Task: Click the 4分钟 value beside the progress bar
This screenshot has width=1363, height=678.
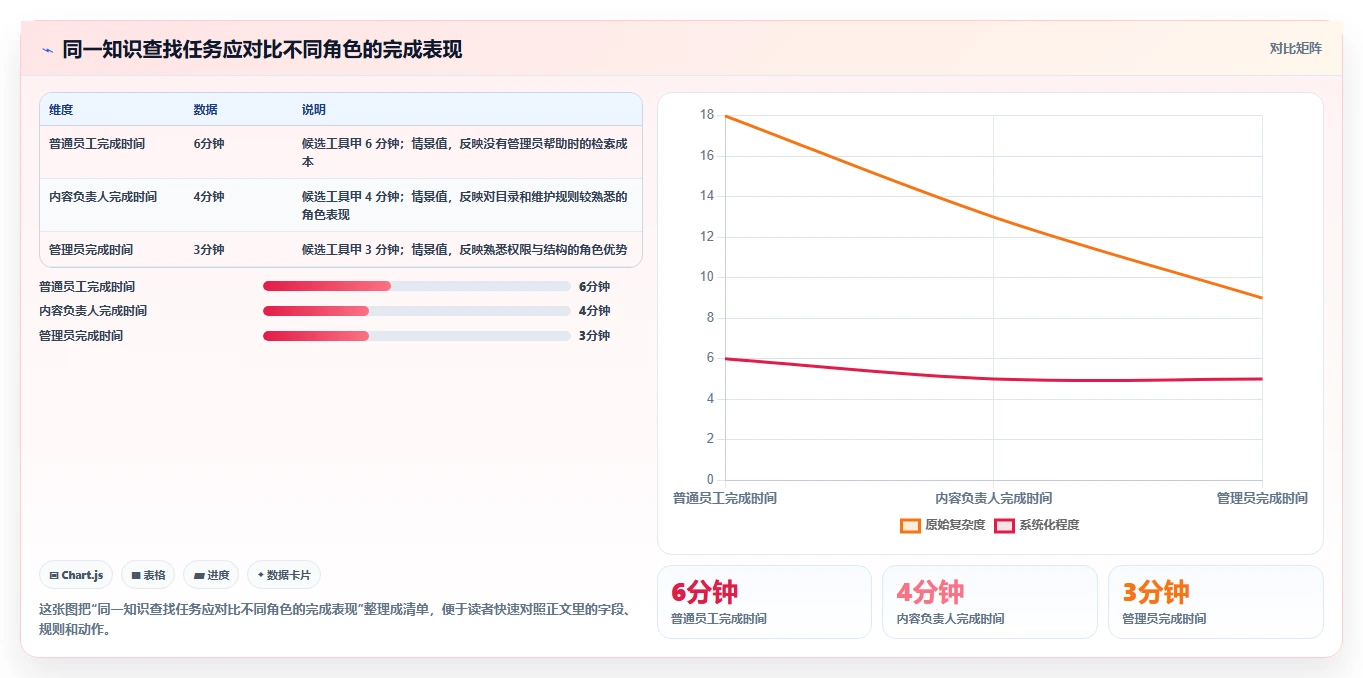Action: click(595, 311)
